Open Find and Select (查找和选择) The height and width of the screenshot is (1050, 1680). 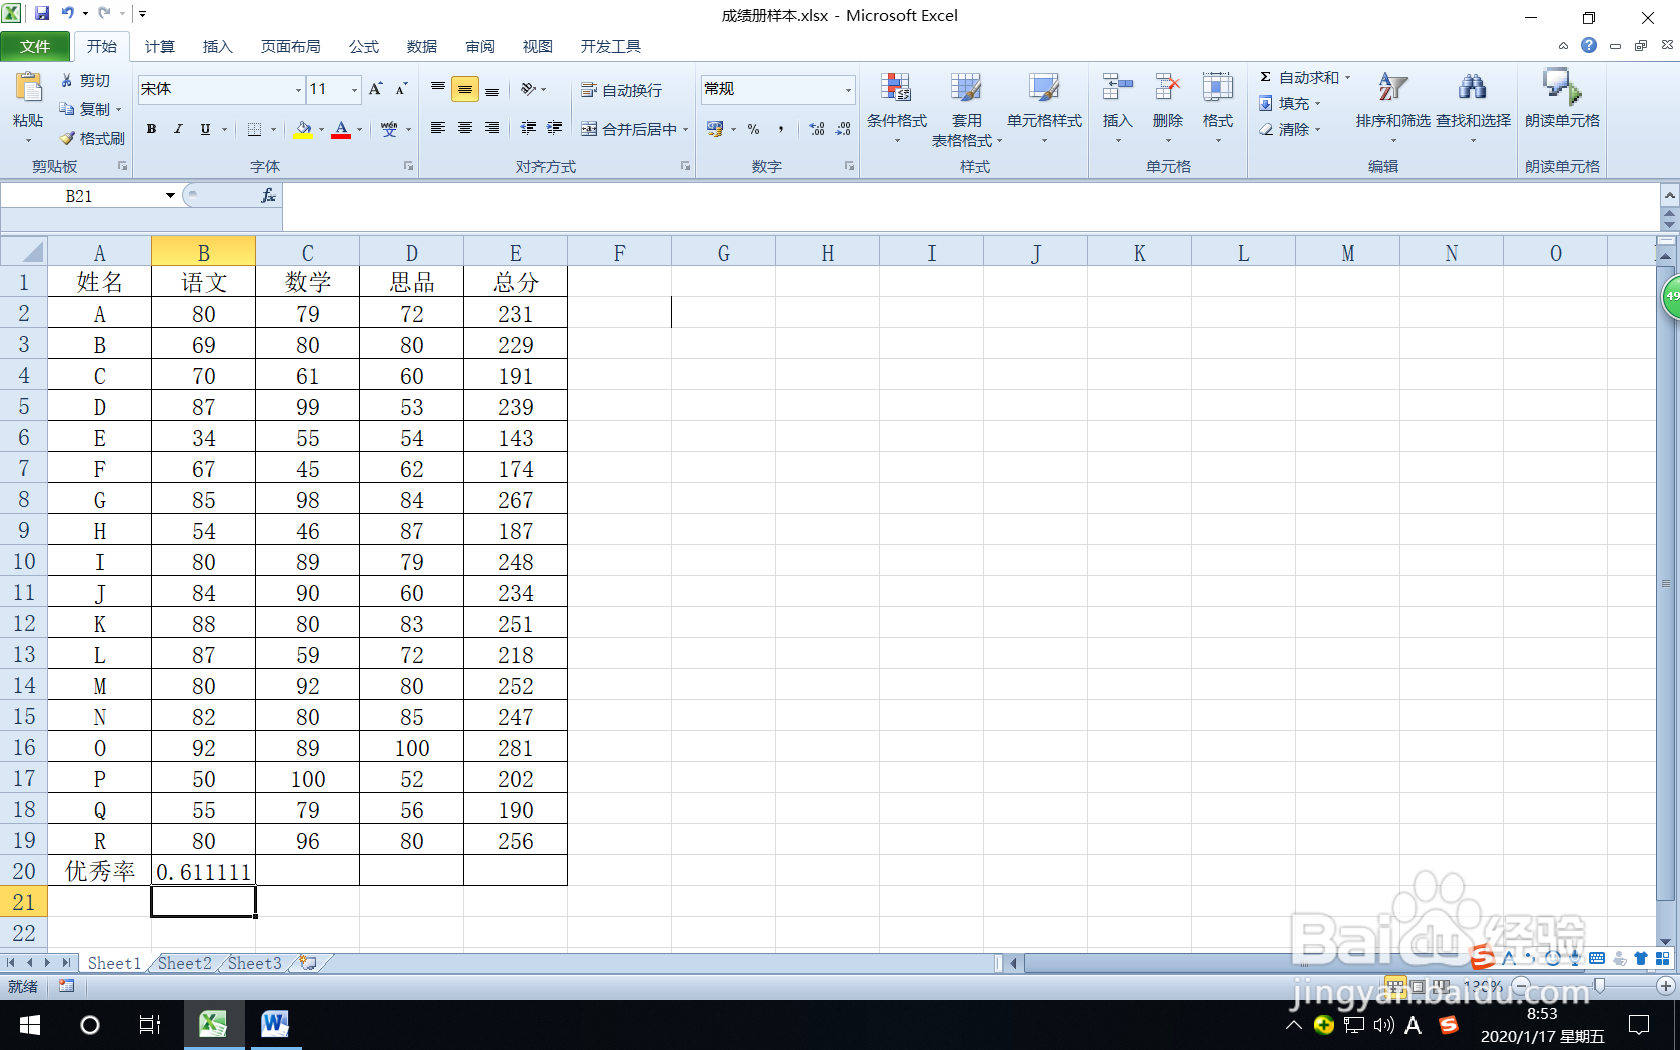[x=1473, y=106]
